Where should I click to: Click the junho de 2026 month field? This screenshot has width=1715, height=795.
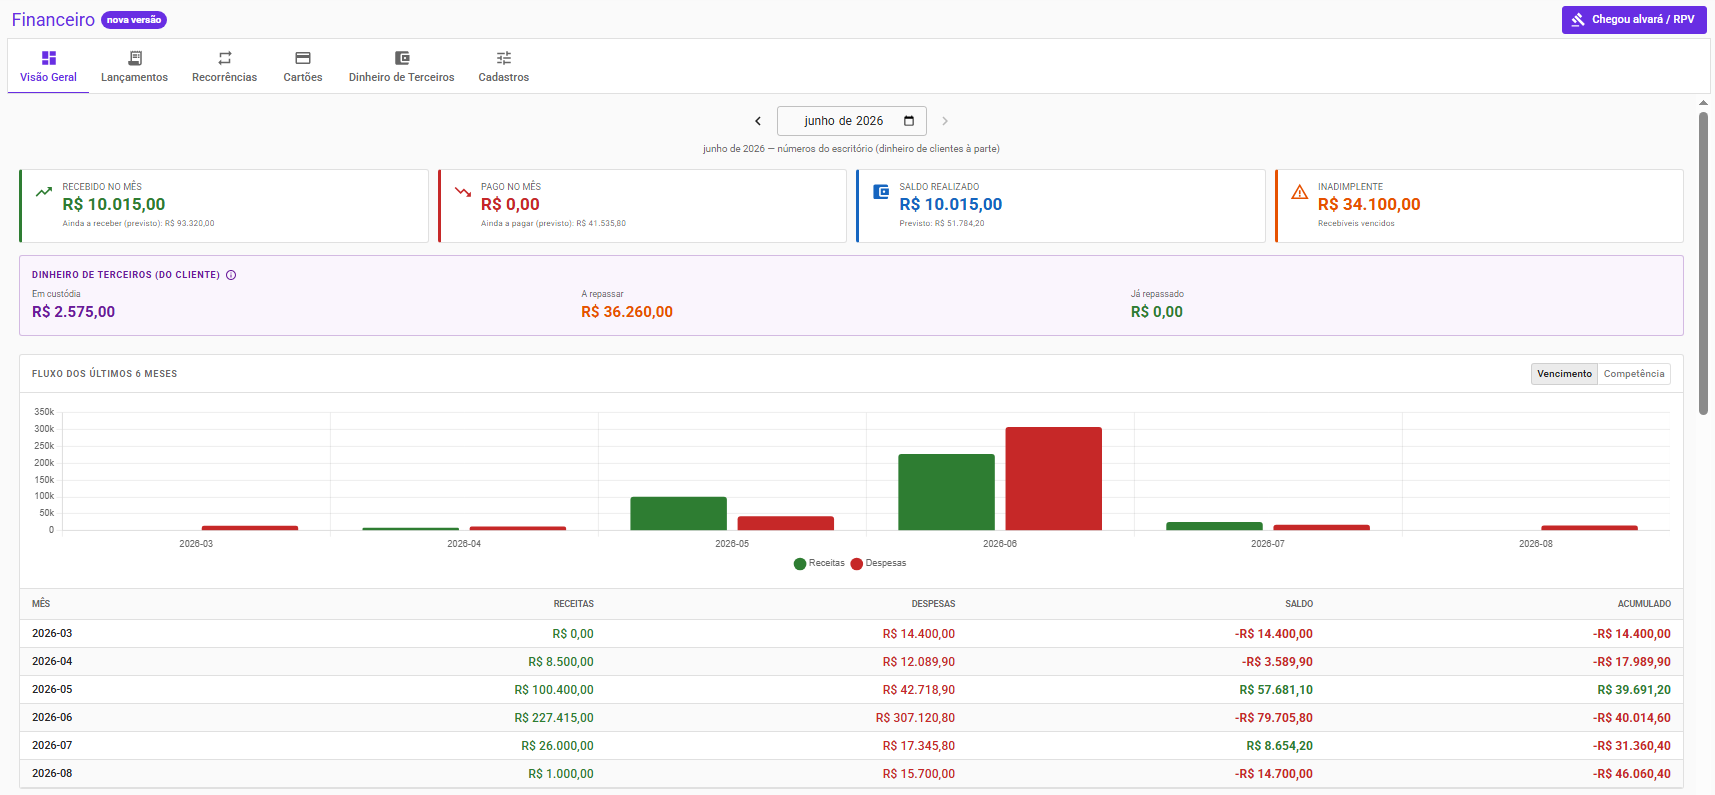pyautogui.click(x=852, y=121)
